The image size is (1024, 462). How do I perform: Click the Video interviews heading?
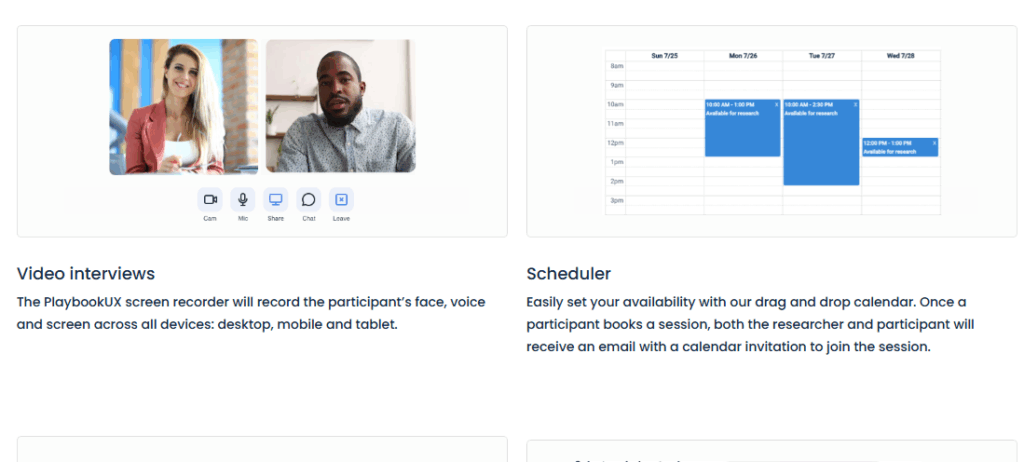86,274
